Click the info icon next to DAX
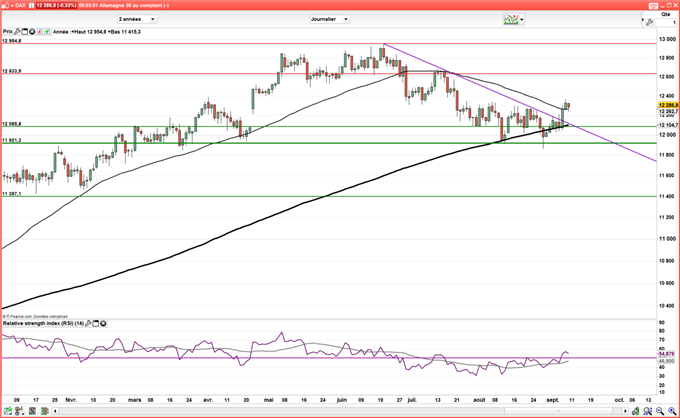This screenshot has height=418, width=680. [32, 6]
